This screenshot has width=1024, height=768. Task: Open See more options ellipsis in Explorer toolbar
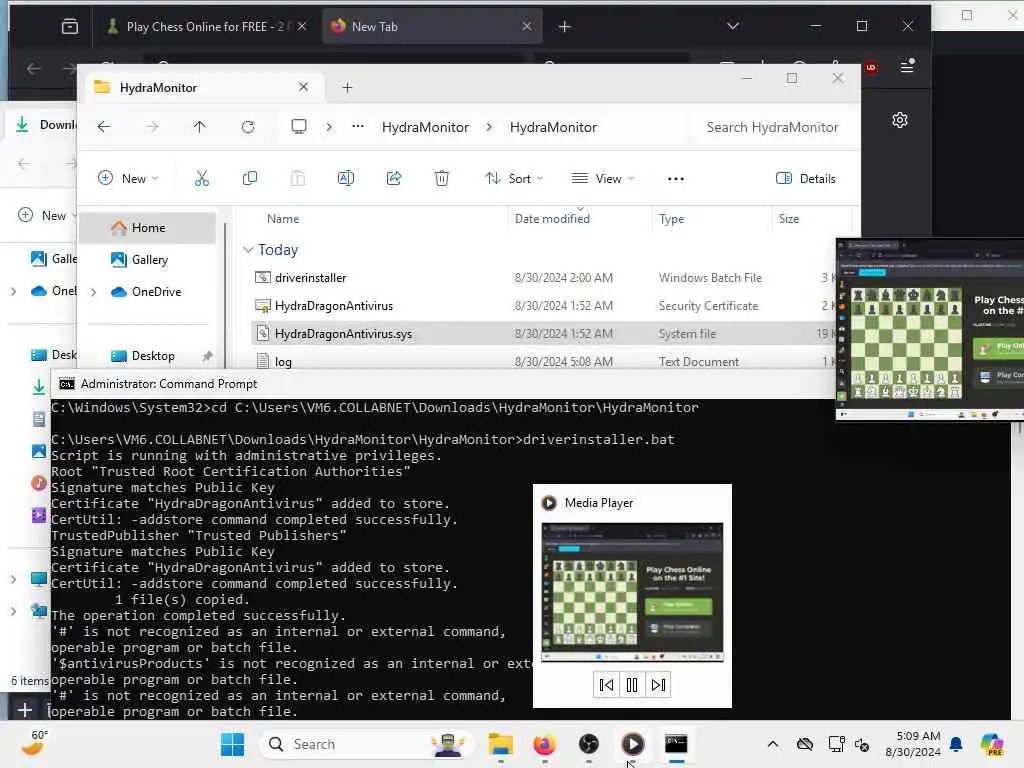pos(676,178)
